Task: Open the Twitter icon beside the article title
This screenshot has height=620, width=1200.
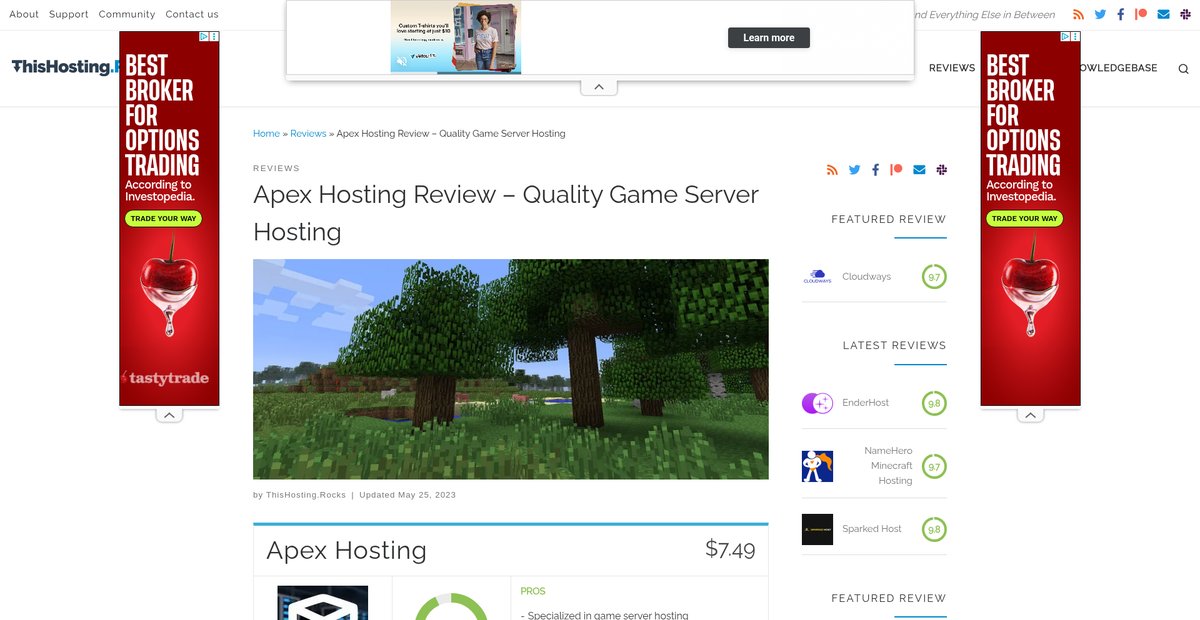Action: point(854,170)
